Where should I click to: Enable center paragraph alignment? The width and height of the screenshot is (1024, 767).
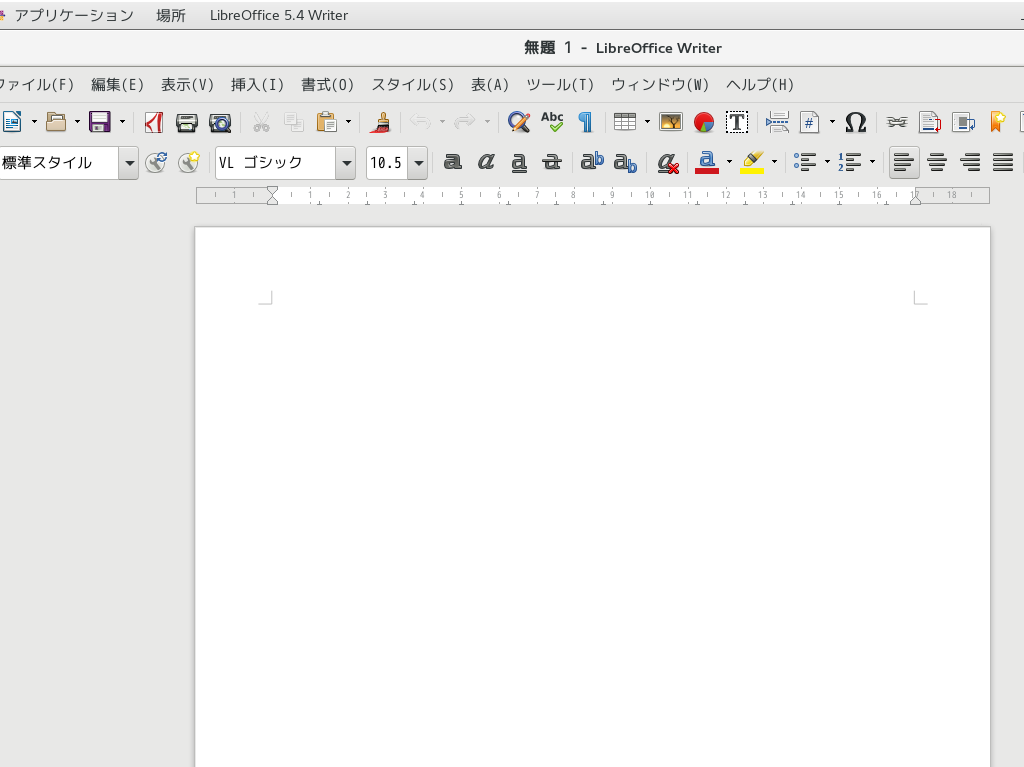click(x=937, y=162)
